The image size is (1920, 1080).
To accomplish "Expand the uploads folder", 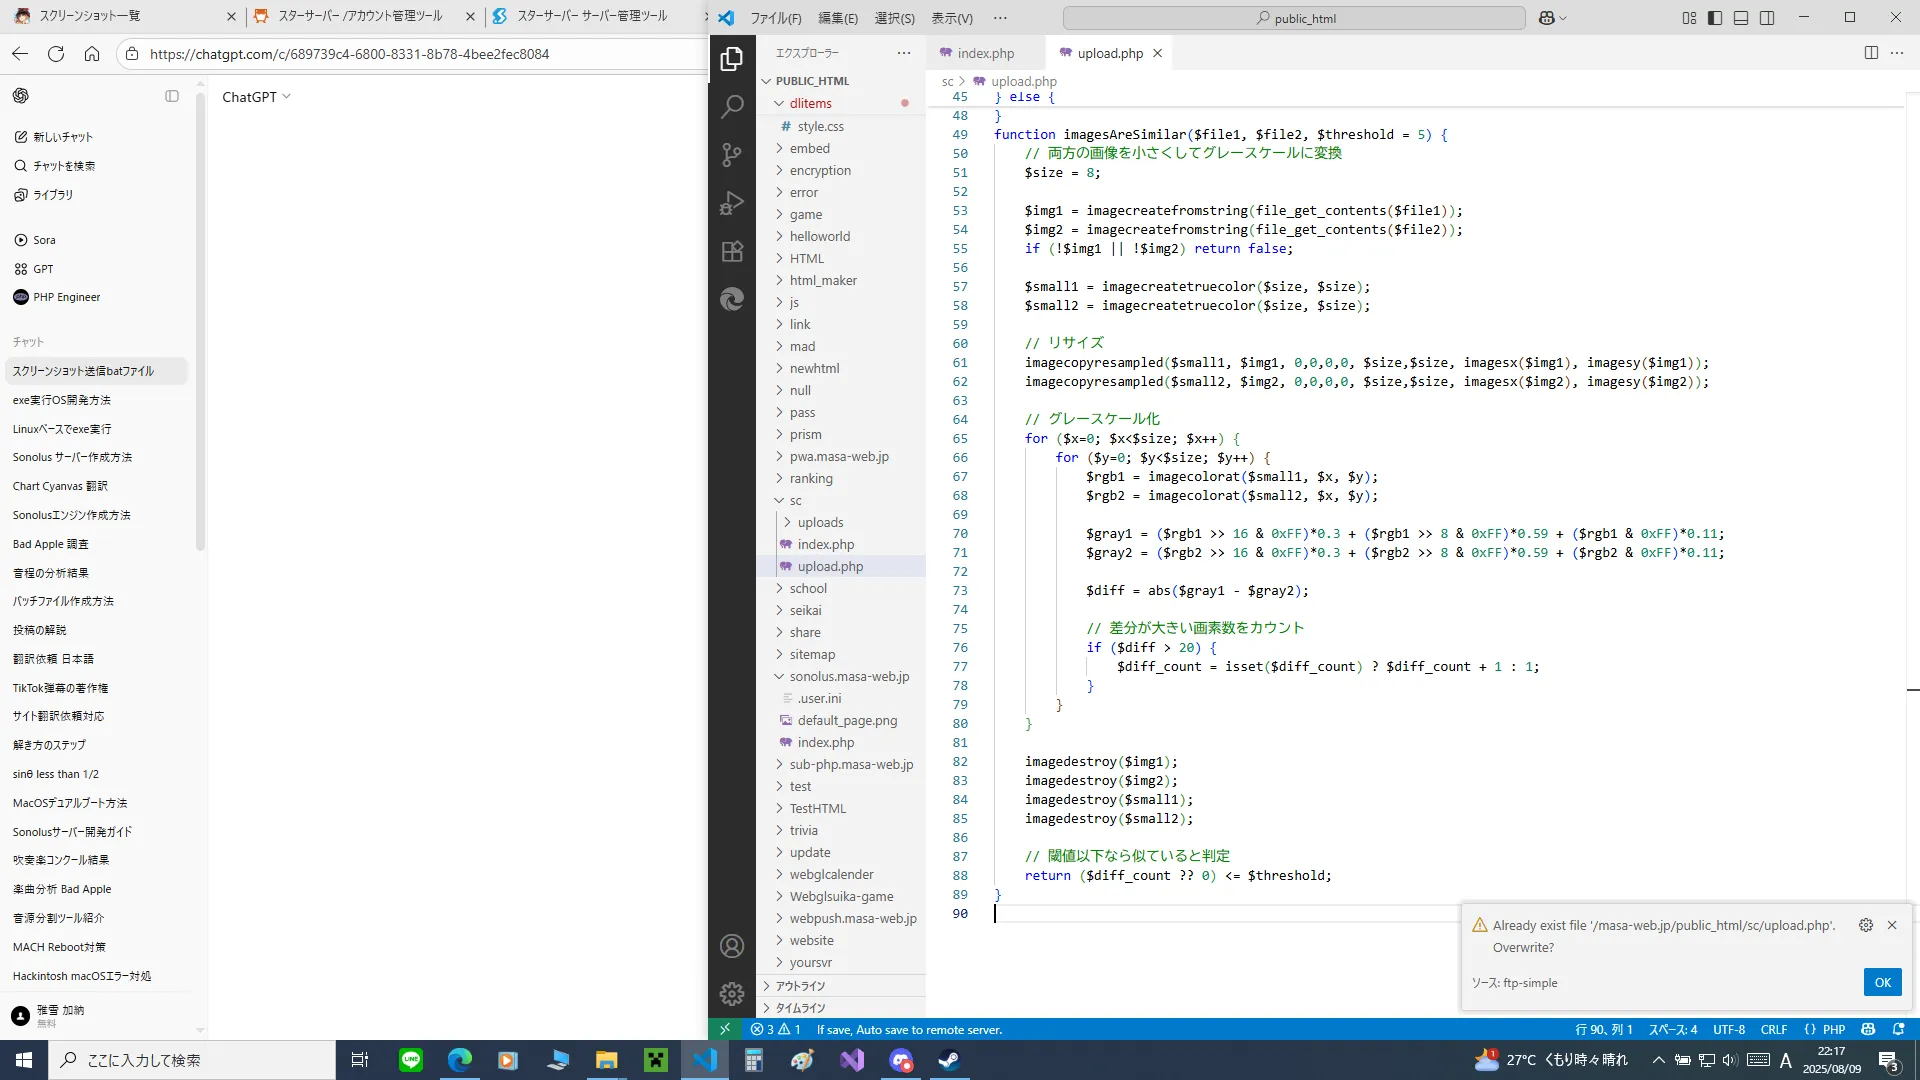I will pyautogui.click(x=820, y=522).
